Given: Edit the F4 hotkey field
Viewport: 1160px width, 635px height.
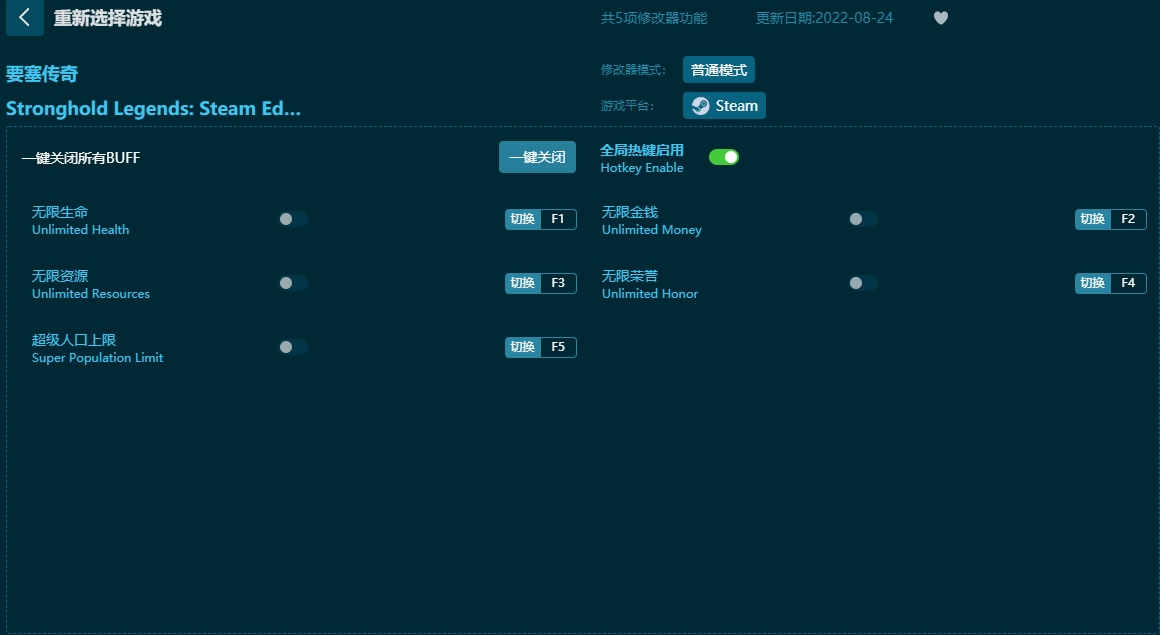Looking at the screenshot, I should [1127, 283].
